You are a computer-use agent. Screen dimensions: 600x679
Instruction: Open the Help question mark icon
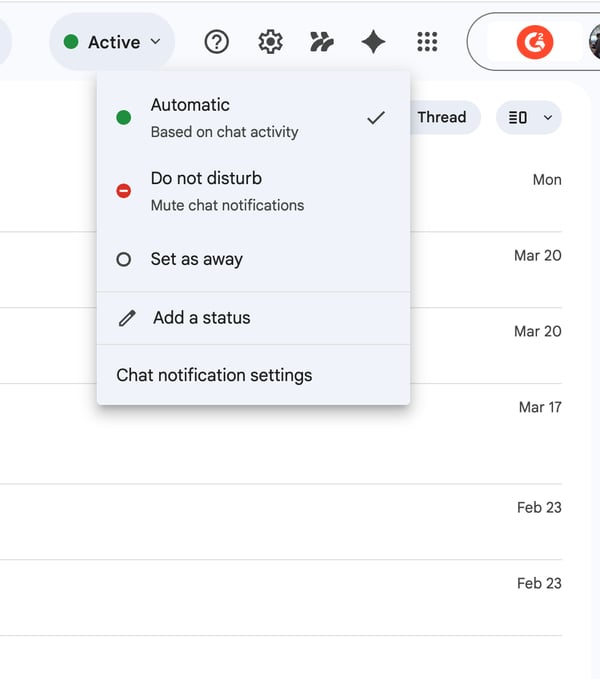click(x=216, y=42)
